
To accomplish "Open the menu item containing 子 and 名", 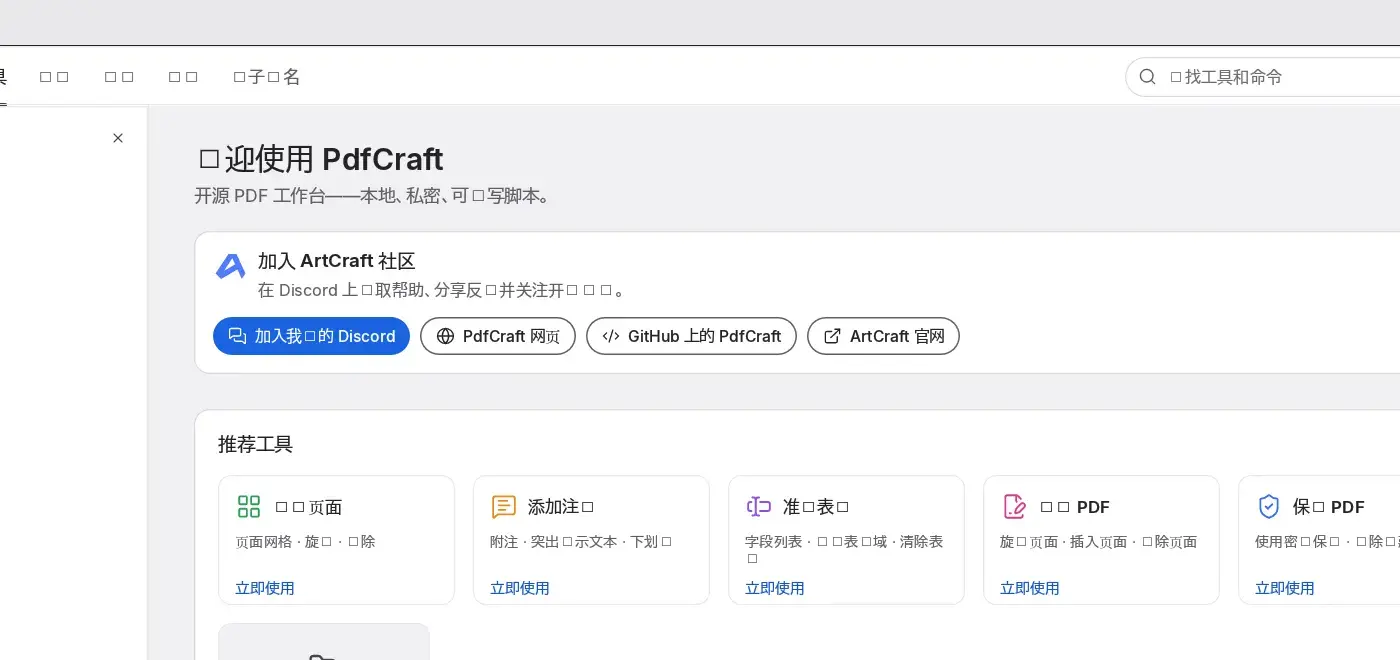I will tap(266, 77).
